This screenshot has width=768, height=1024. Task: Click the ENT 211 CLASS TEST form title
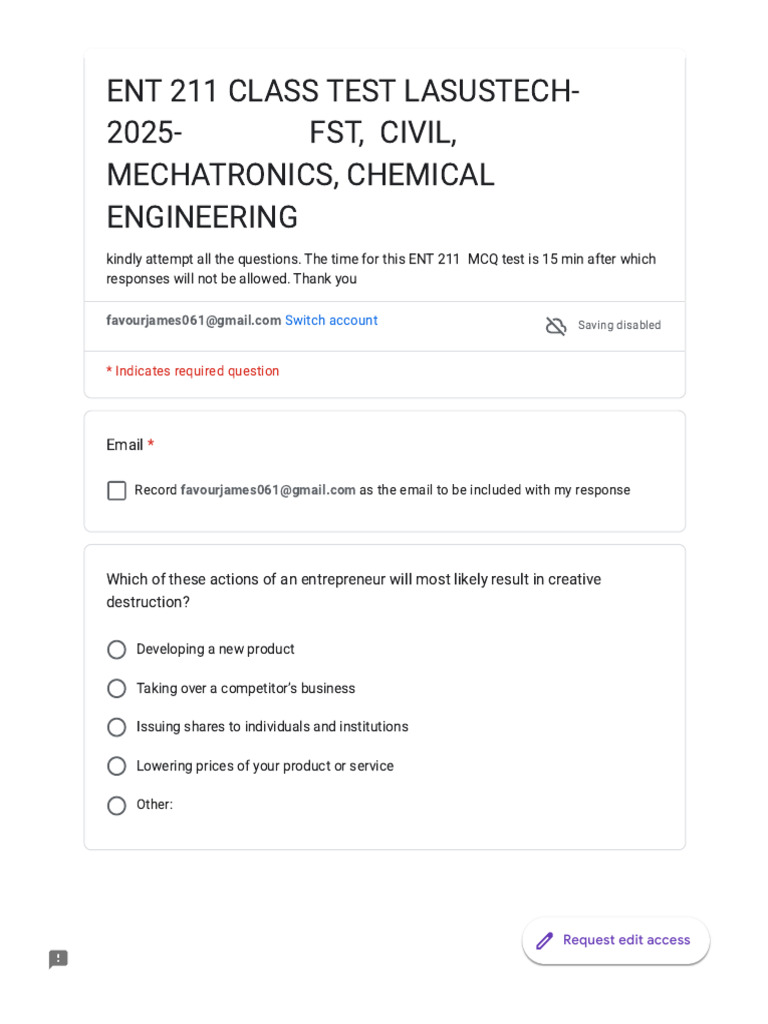click(343, 153)
